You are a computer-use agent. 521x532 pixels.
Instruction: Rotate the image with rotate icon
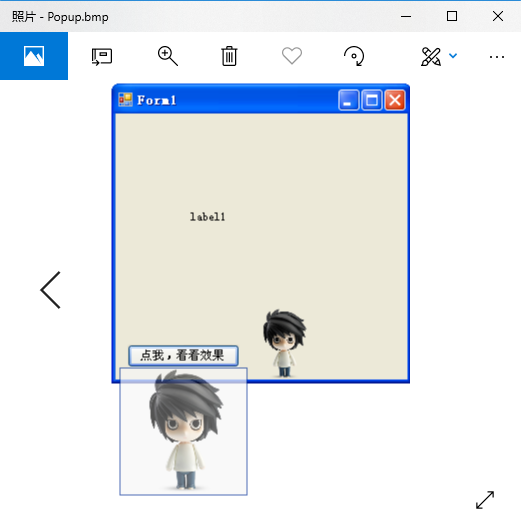point(354,56)
